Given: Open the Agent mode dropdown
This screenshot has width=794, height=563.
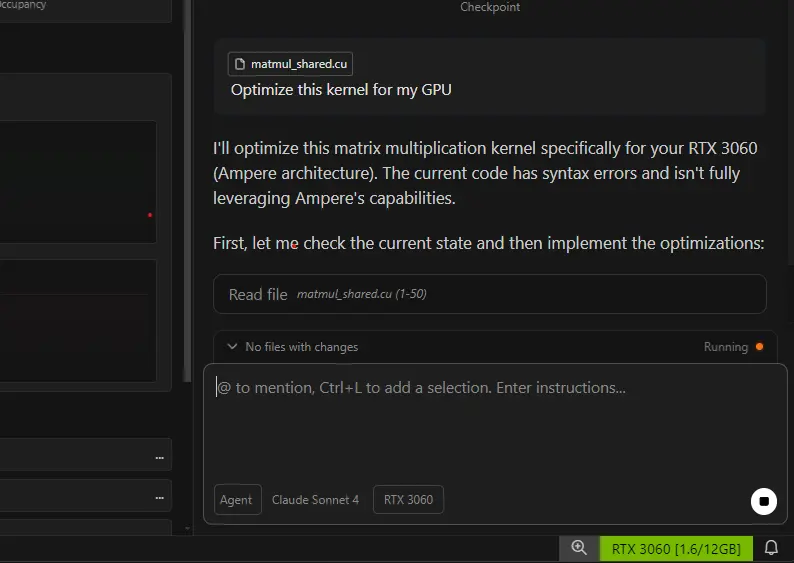Looking at the screenshot, I should tap(236, 499).
